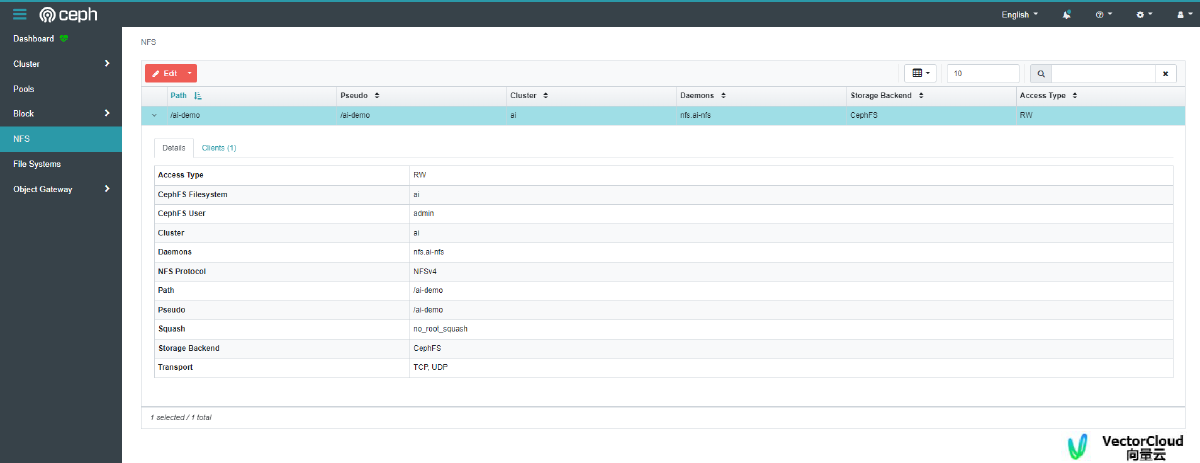
Task: Click the red Edit button
Action: (x=164, y=73)
